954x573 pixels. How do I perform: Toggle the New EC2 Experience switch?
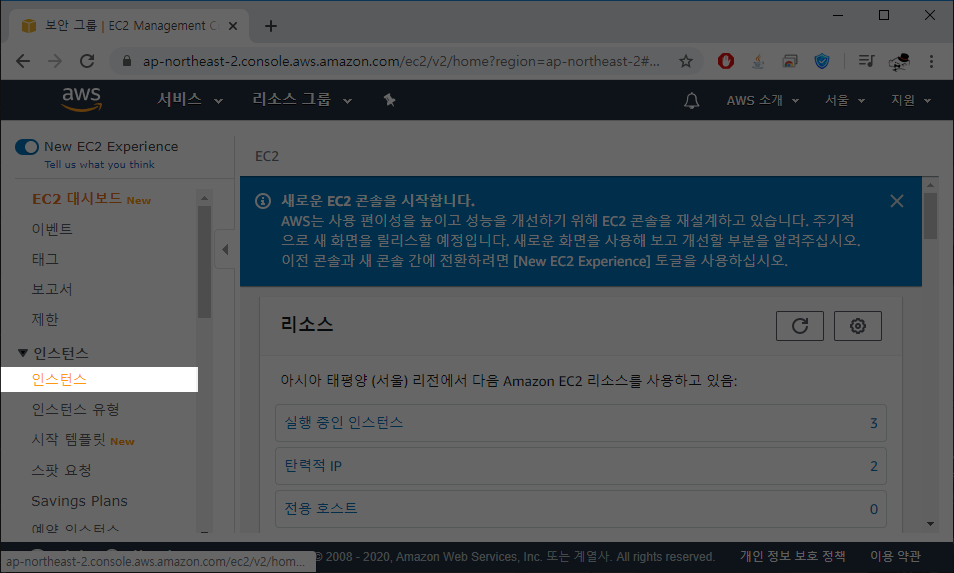(27, 147)
